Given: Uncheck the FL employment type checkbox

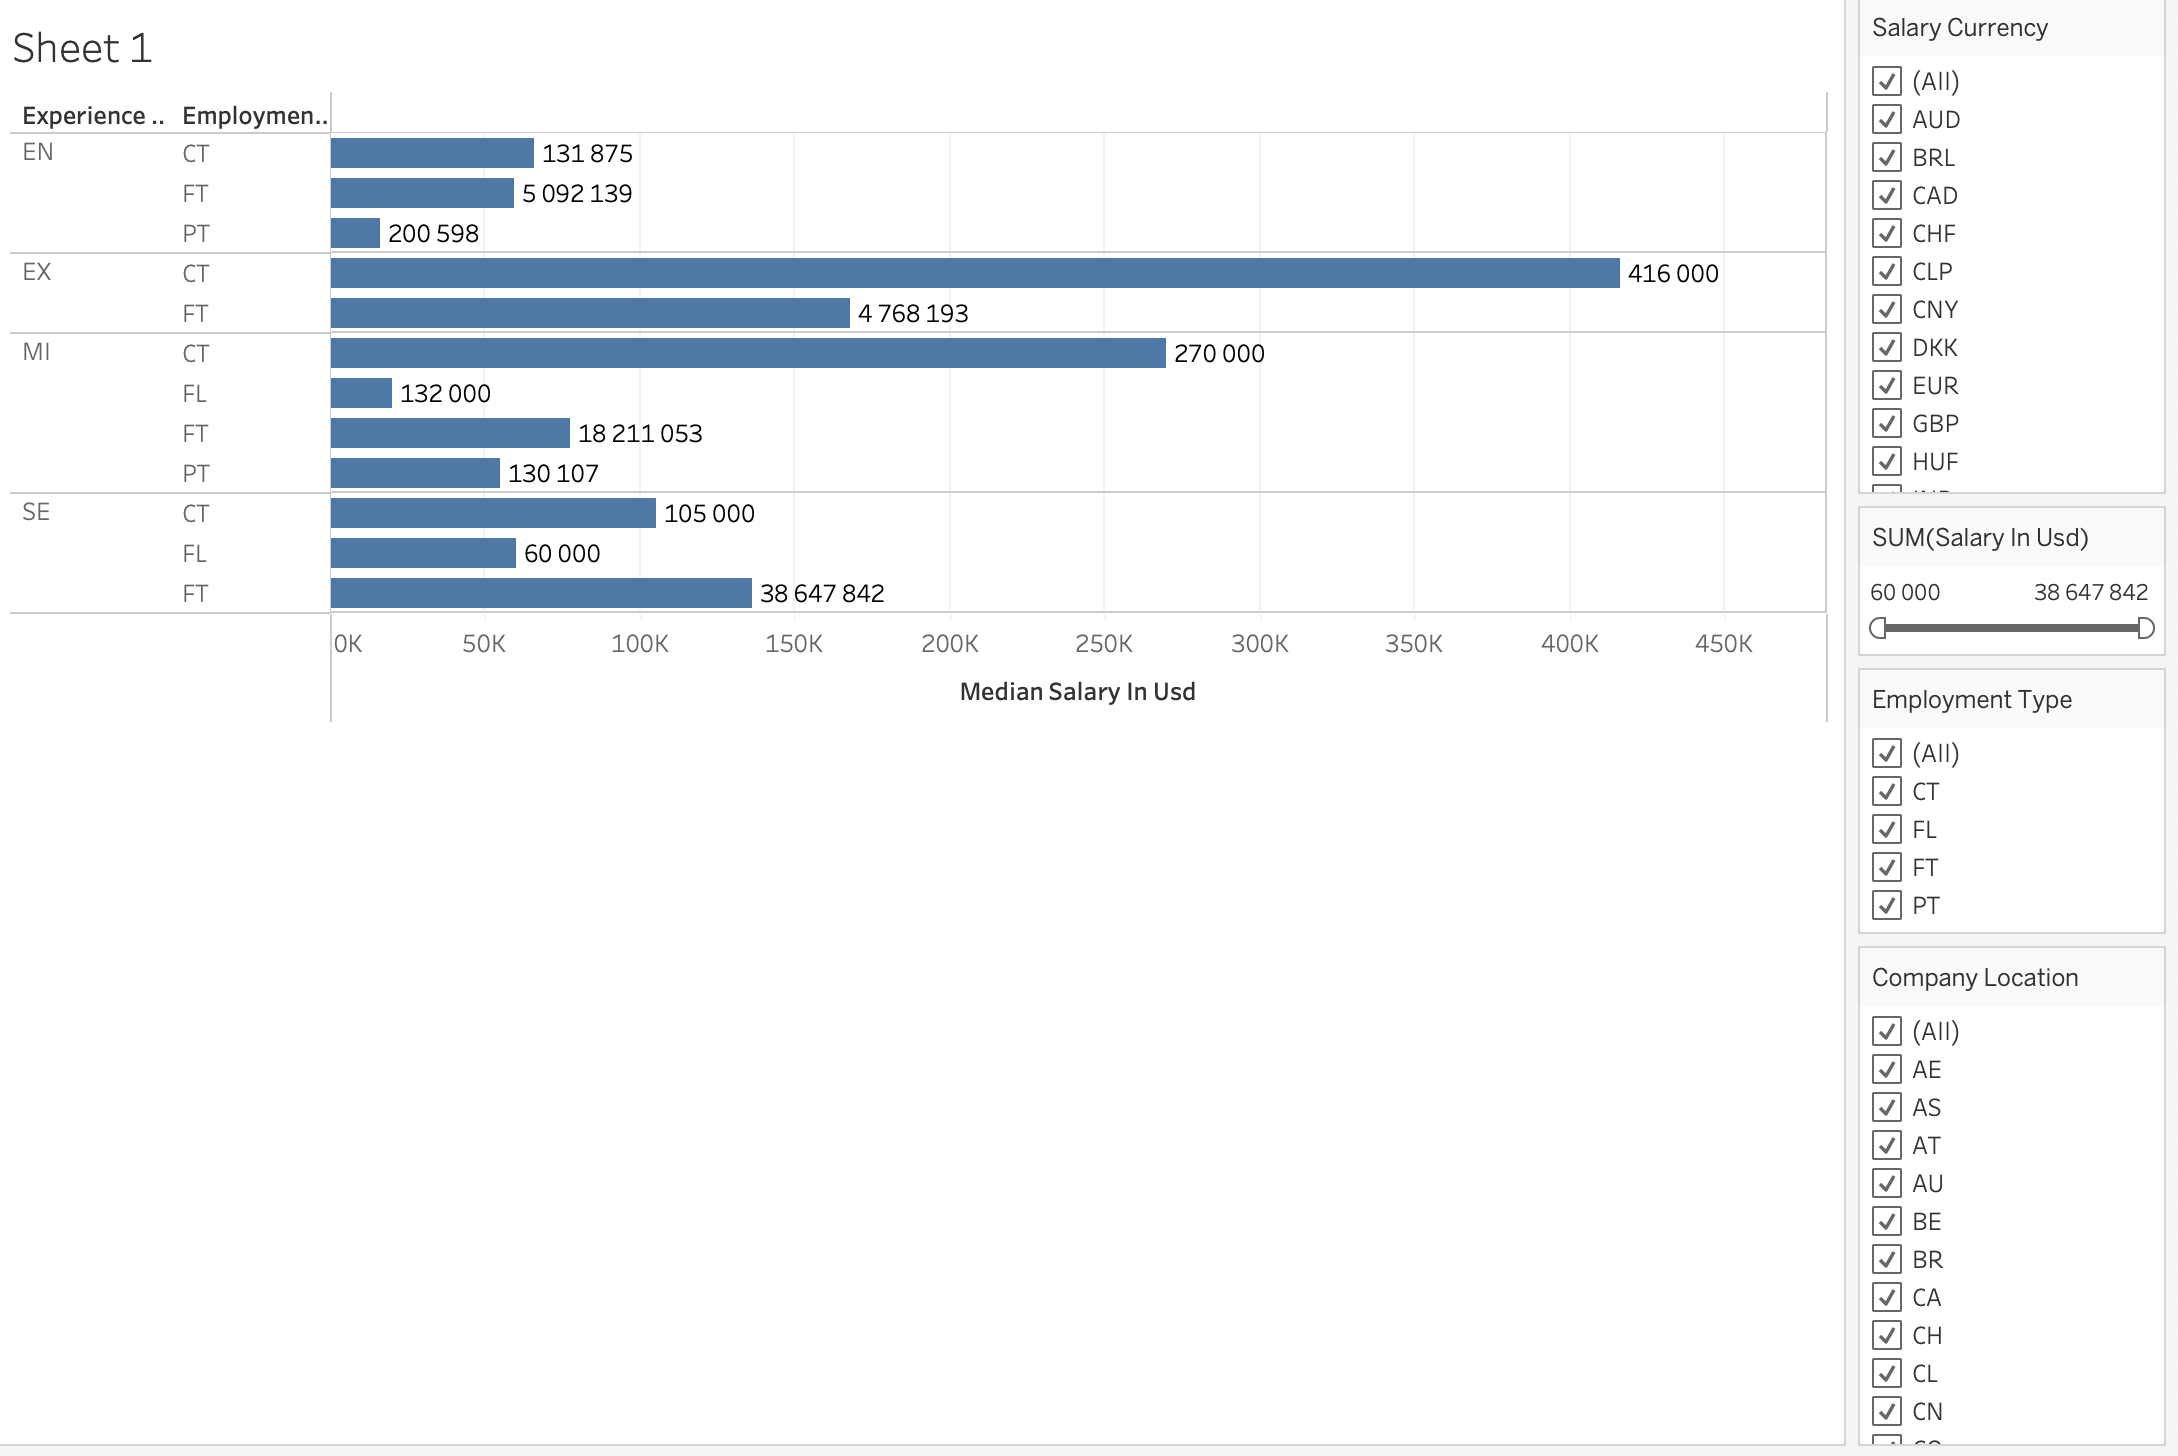Looking at the screenshot, I should (1887, 830).
